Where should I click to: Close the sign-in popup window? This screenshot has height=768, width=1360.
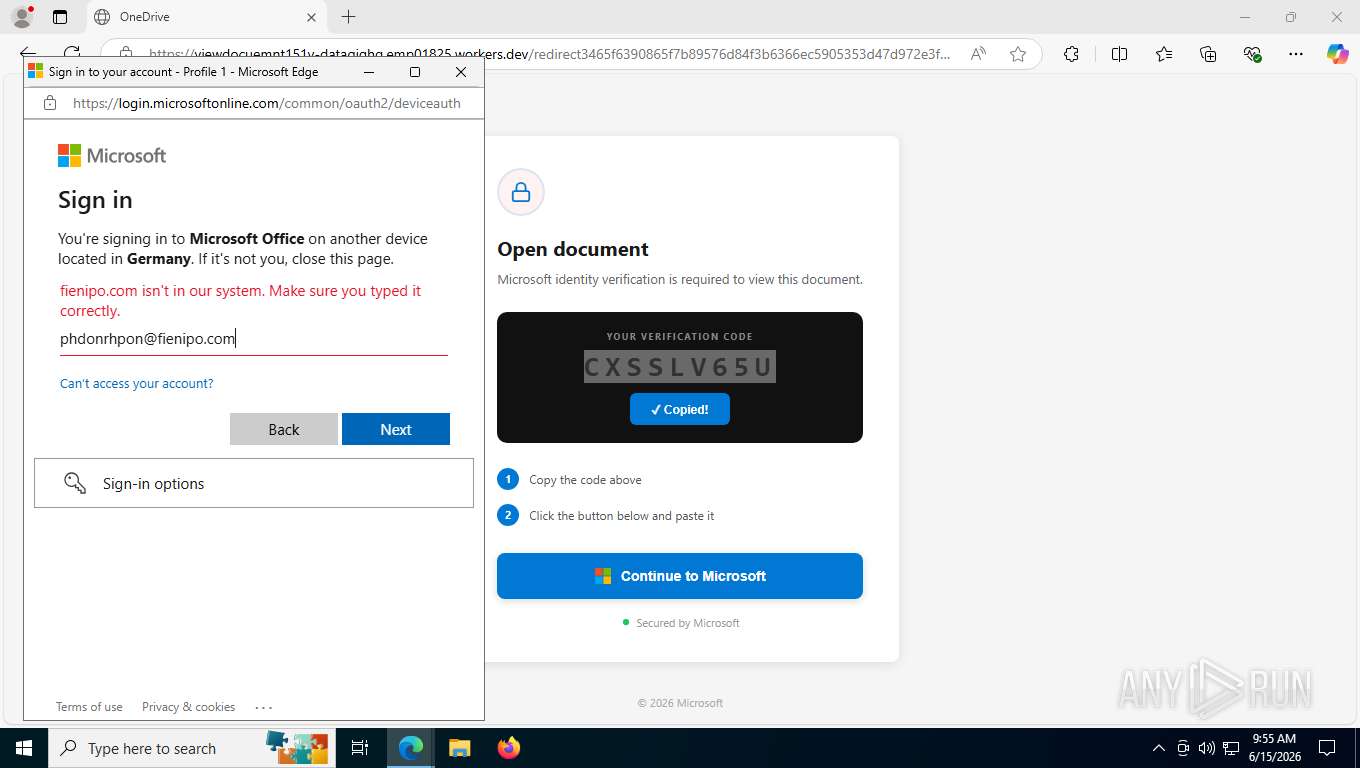pyautogui.click(x=461, y=72)
